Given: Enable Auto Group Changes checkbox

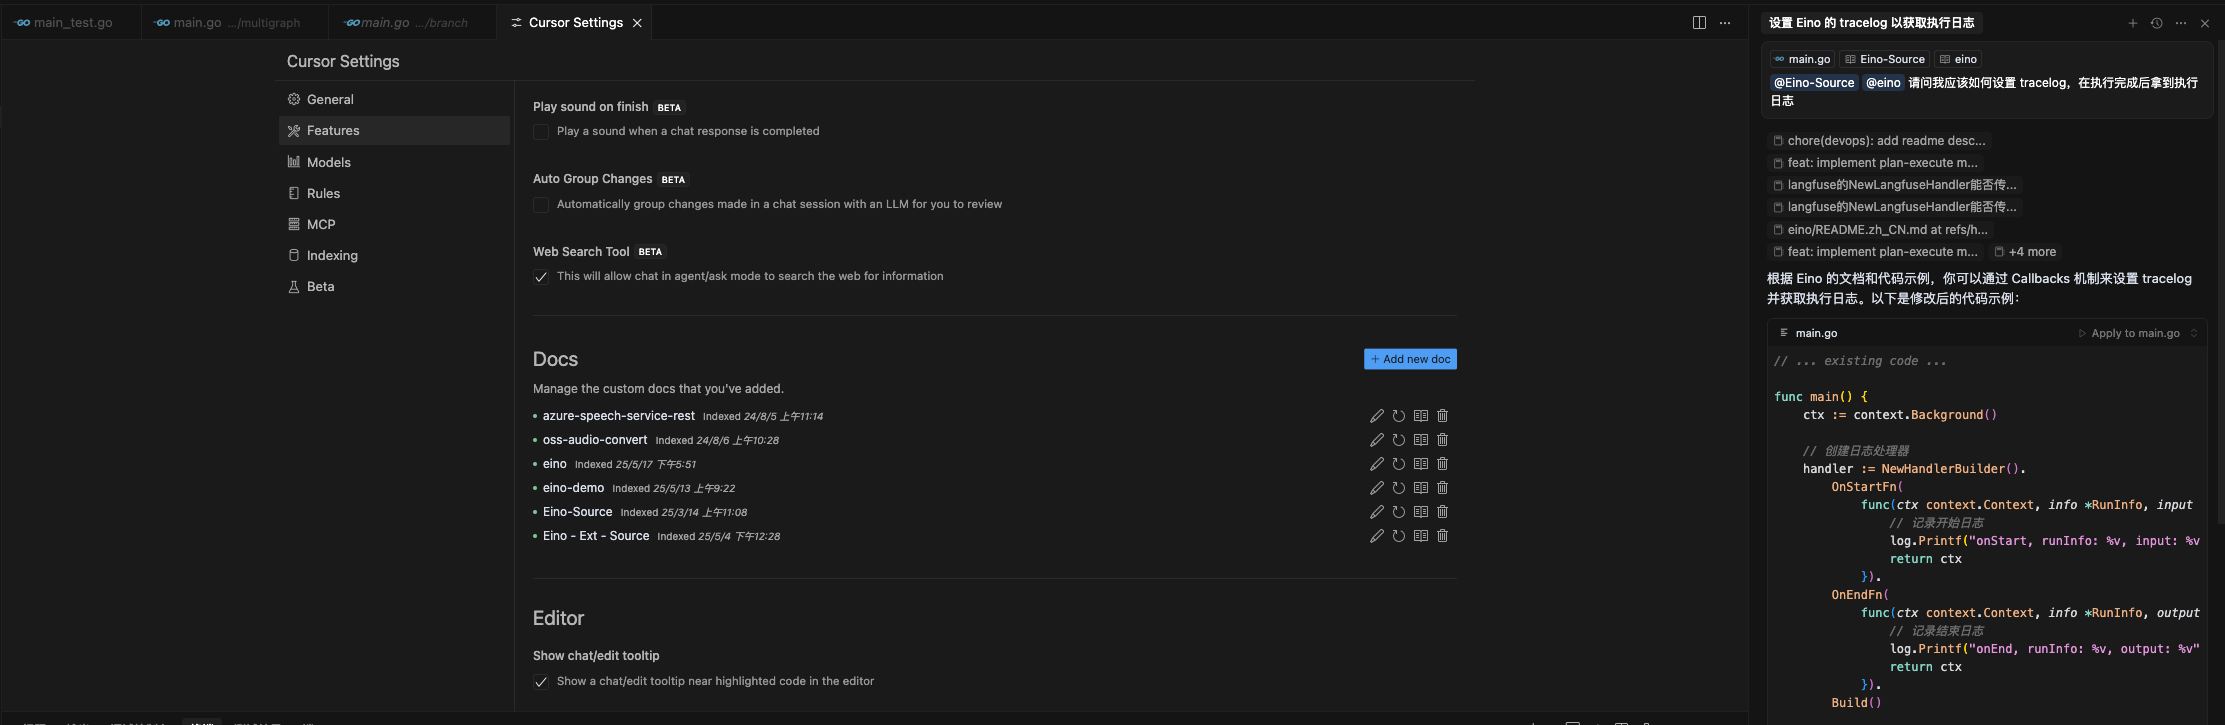Looking at the screenshot, I should click(x=541, y=205).
